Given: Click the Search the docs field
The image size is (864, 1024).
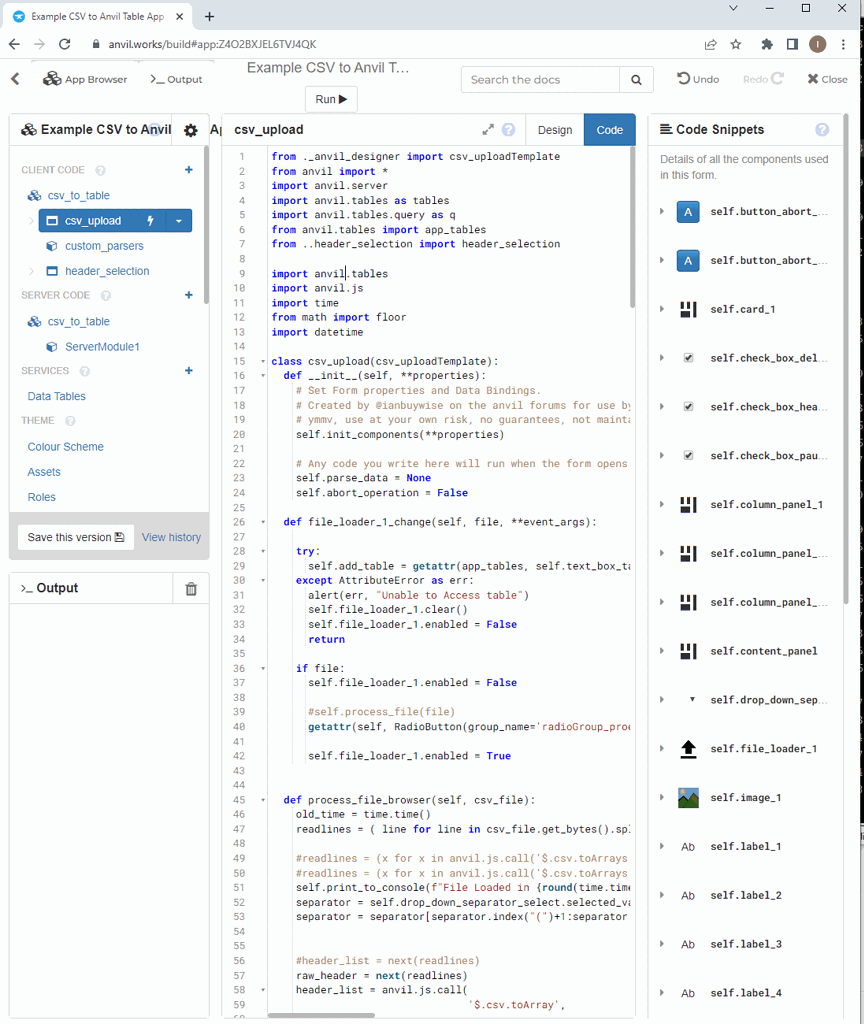Looking at the screenshot, I should tap(540, 80).
